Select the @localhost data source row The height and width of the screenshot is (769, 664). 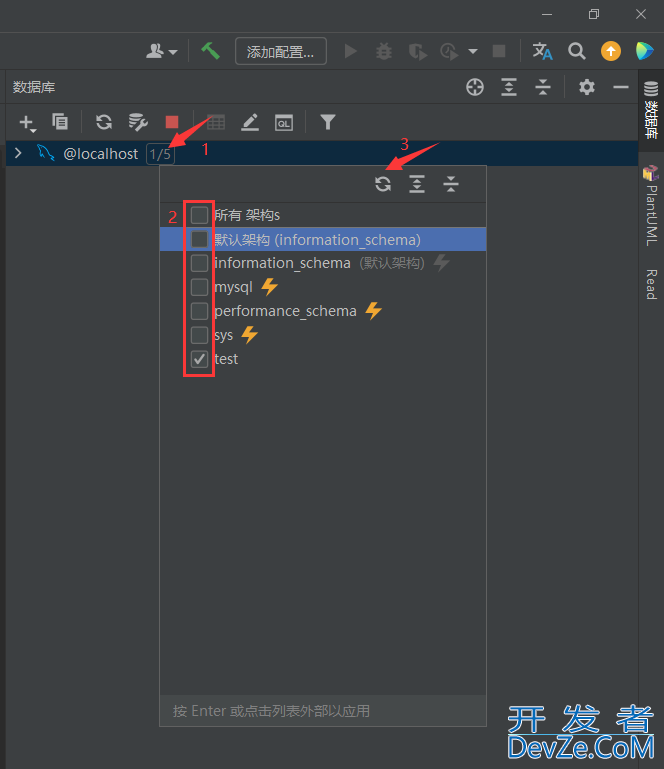tap(322, 154)
